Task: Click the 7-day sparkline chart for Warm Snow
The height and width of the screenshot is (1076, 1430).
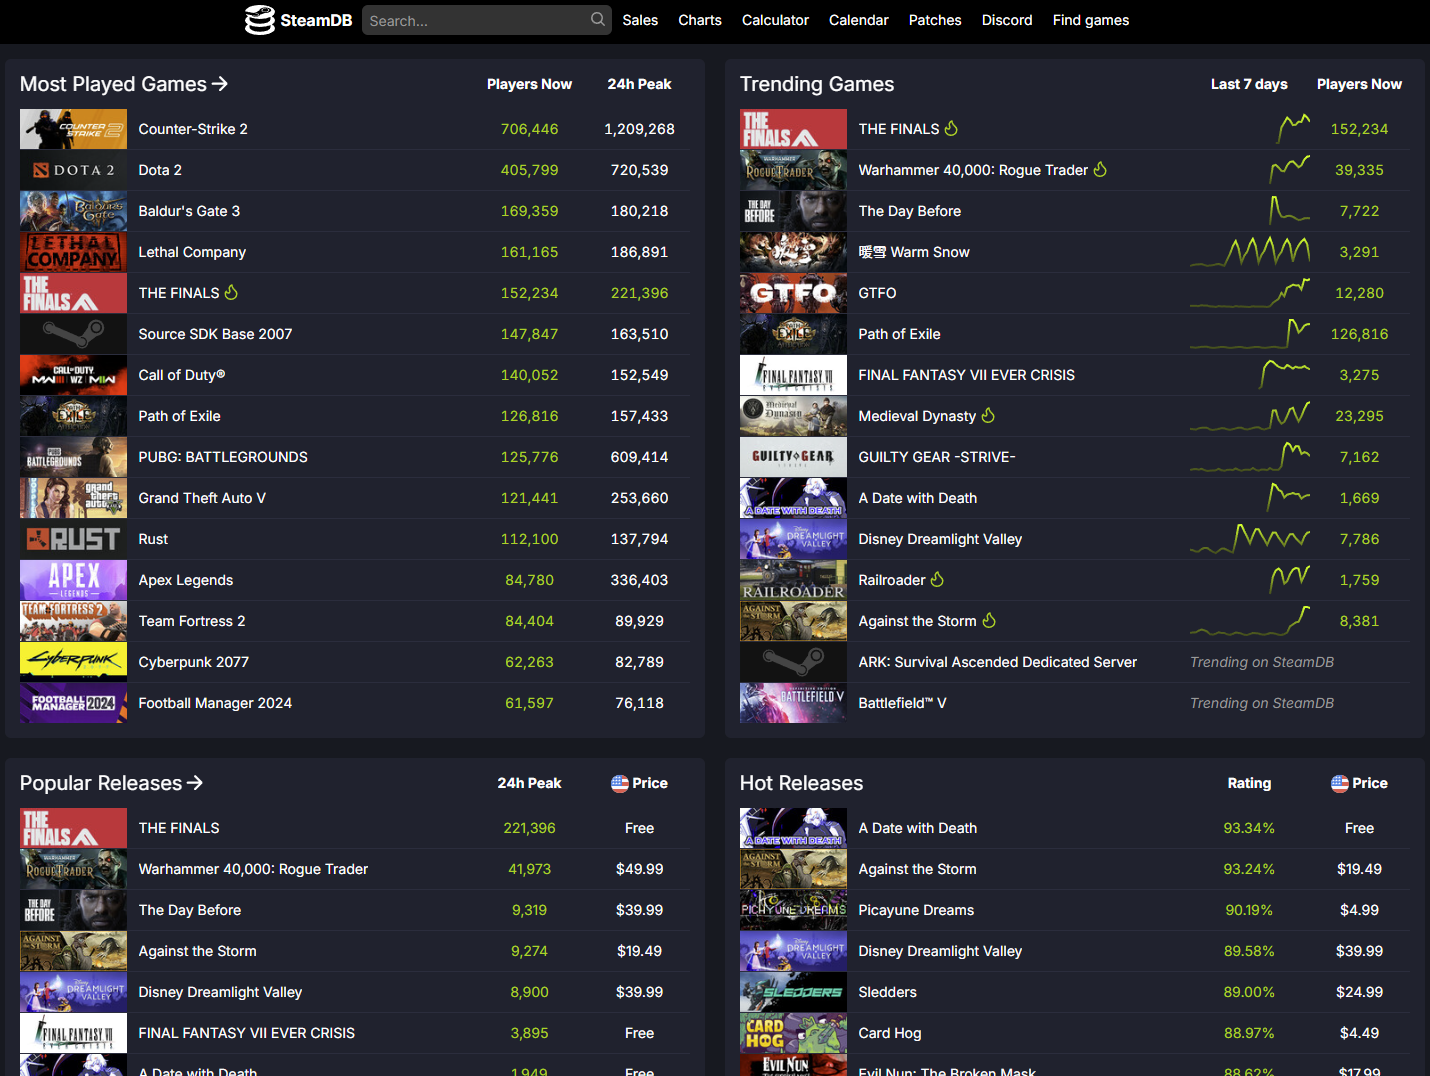Action: coord(1250,252)
